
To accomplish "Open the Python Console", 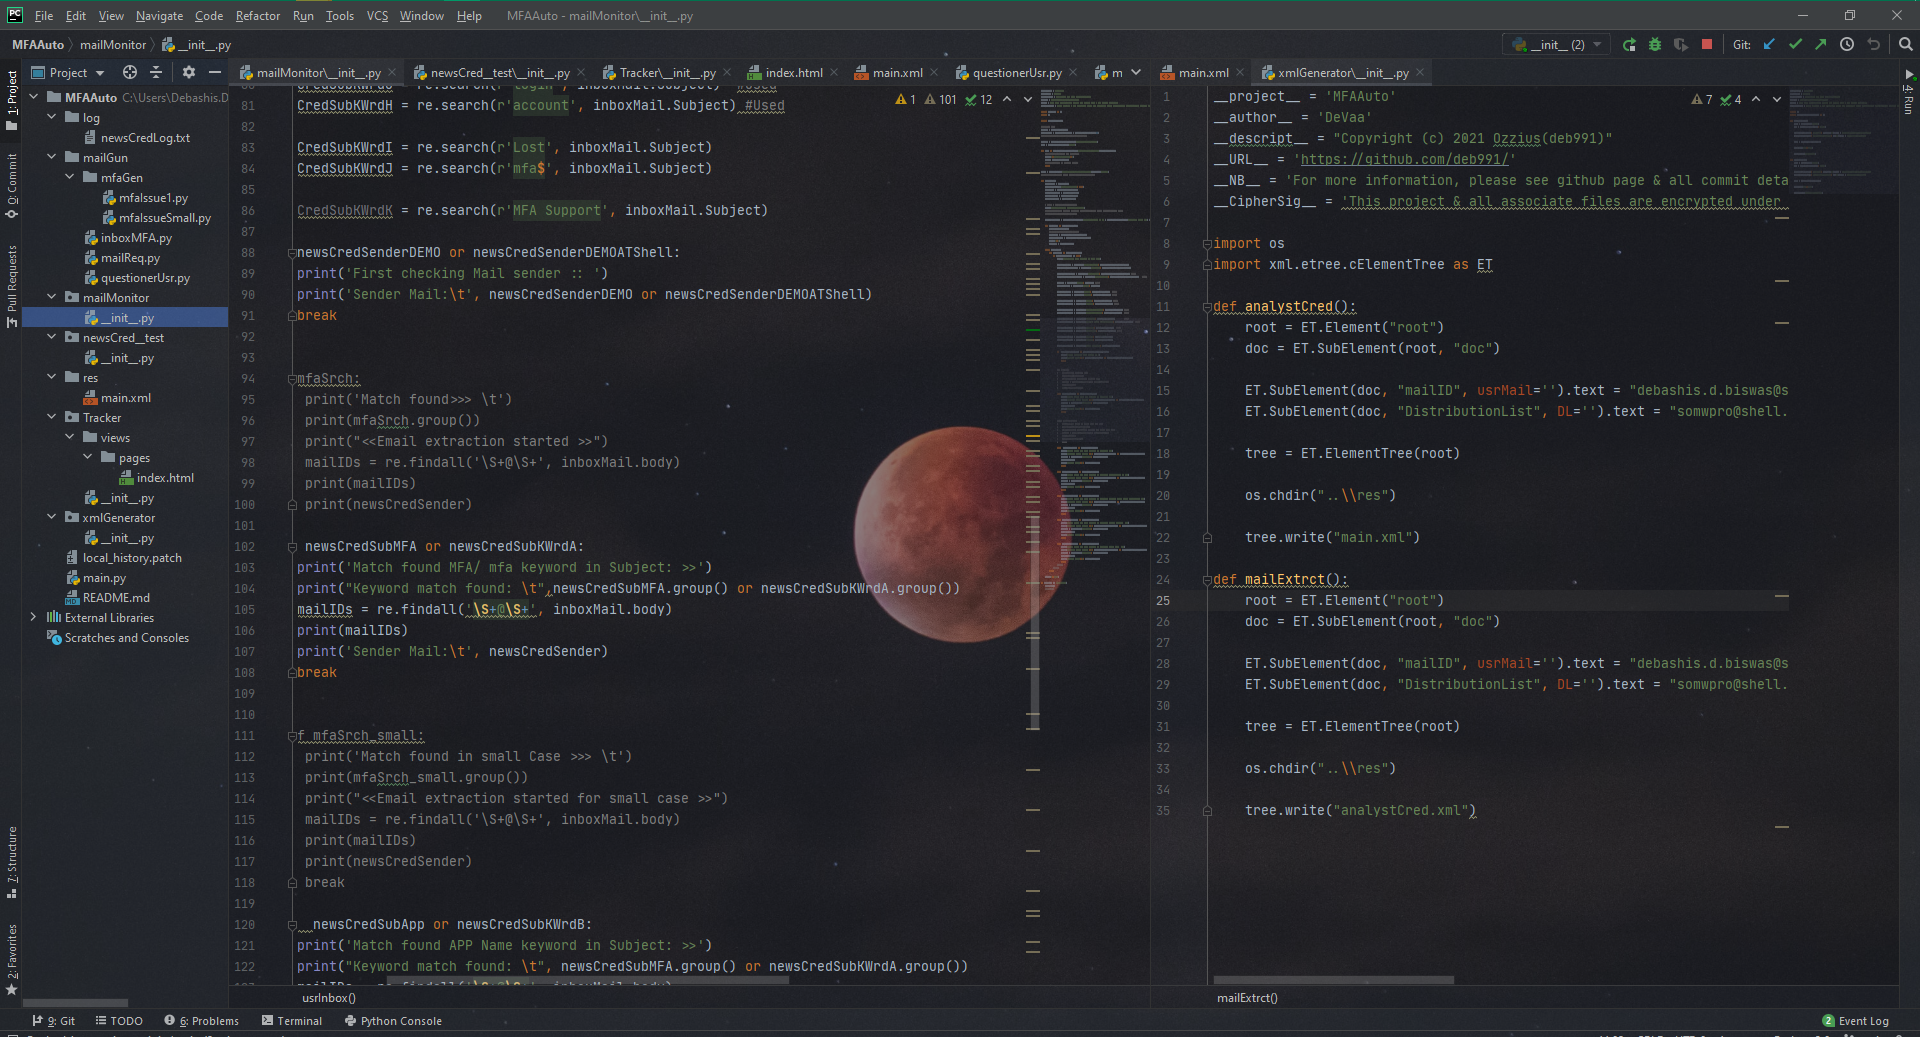I will [x=392, y=1021].
